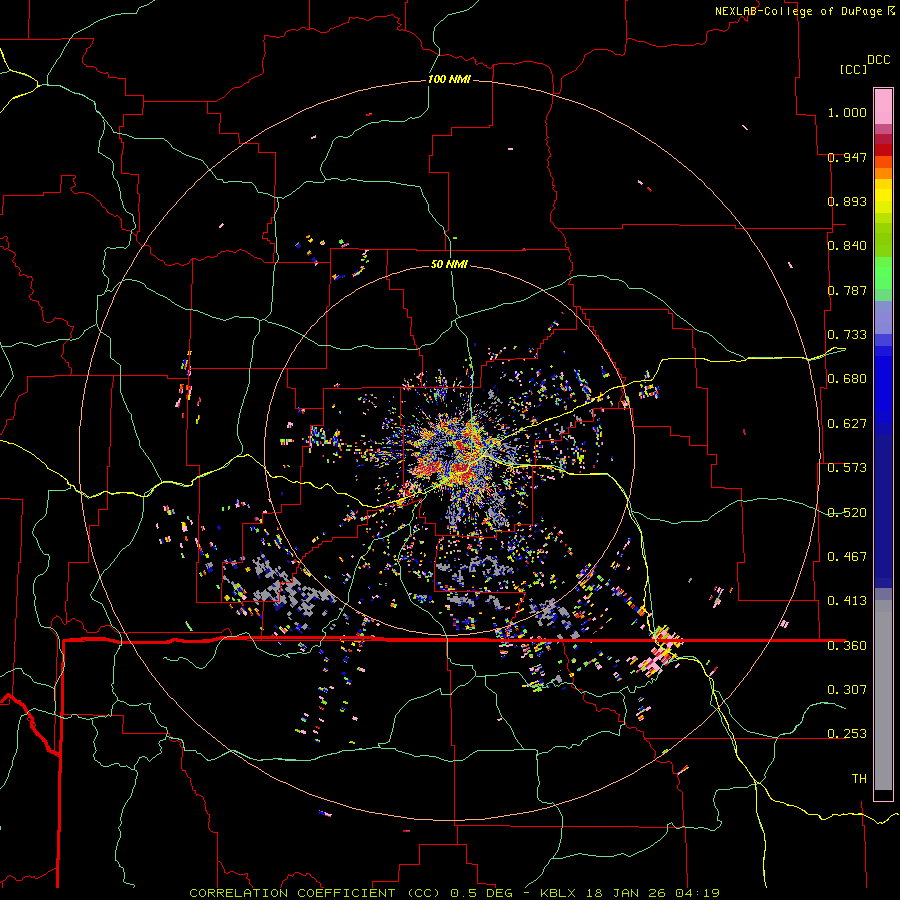Screen dimensions: 900x900
Task: Click the 0.467 color scale value
Action: click(x=847, y=557)
